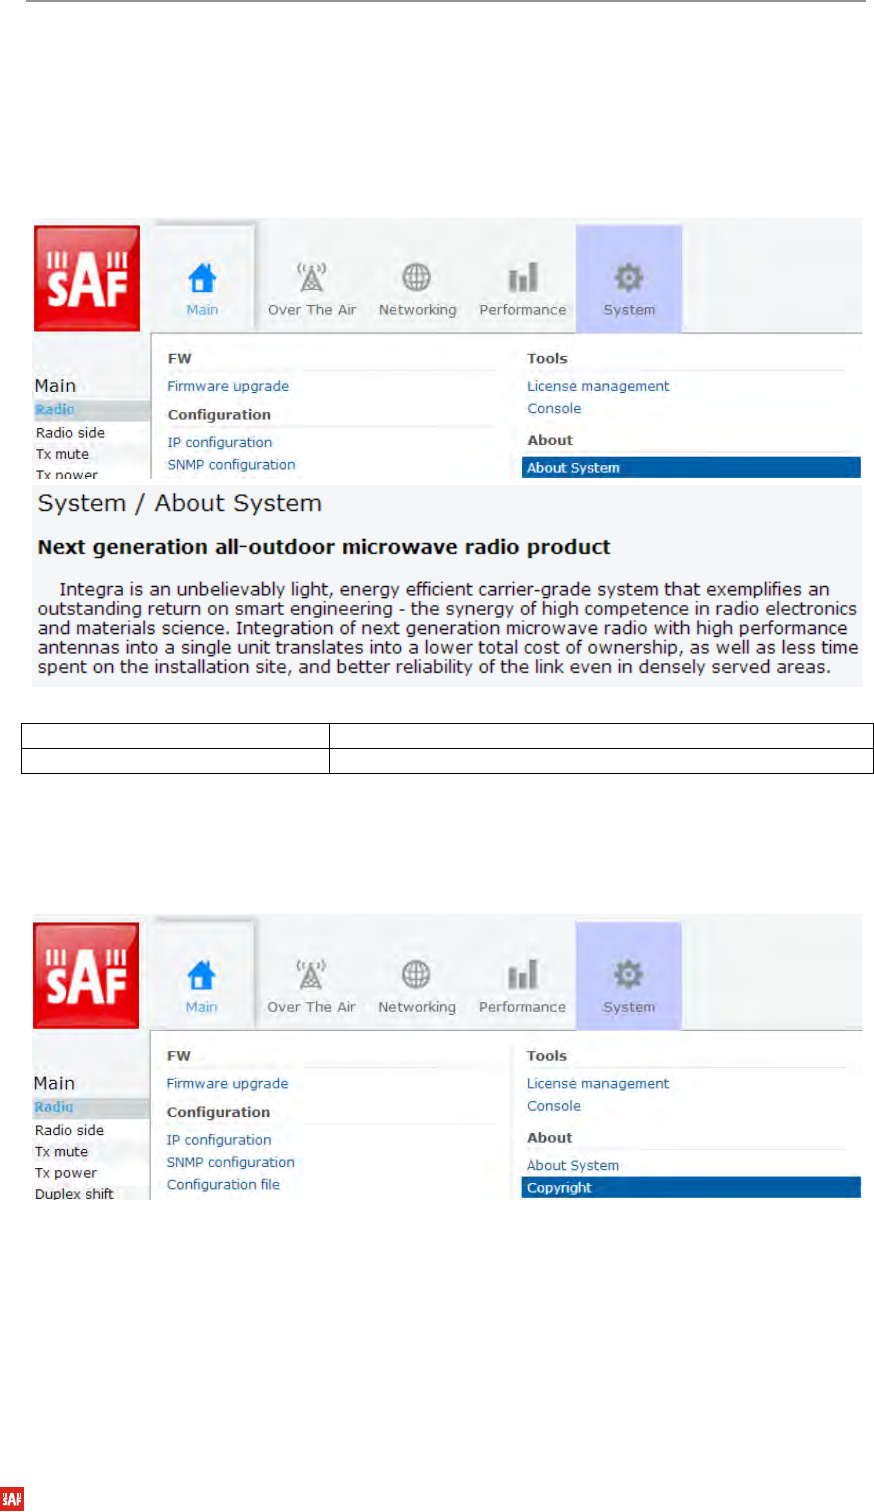Screen dimensions: 874x1512
Task: Click the 'Tools' section header in the upper menu
Action: tap(547, 358)
